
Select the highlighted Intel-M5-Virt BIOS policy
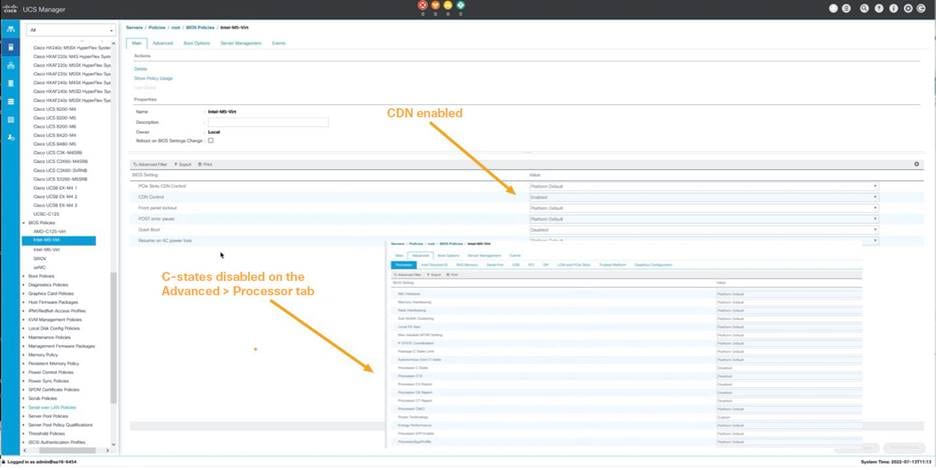[58, 240]
